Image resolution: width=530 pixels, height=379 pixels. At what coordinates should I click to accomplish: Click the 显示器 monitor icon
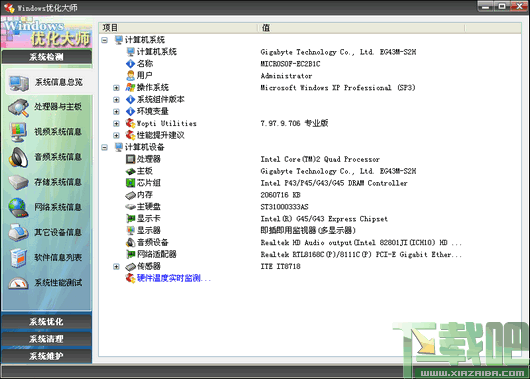130,231
